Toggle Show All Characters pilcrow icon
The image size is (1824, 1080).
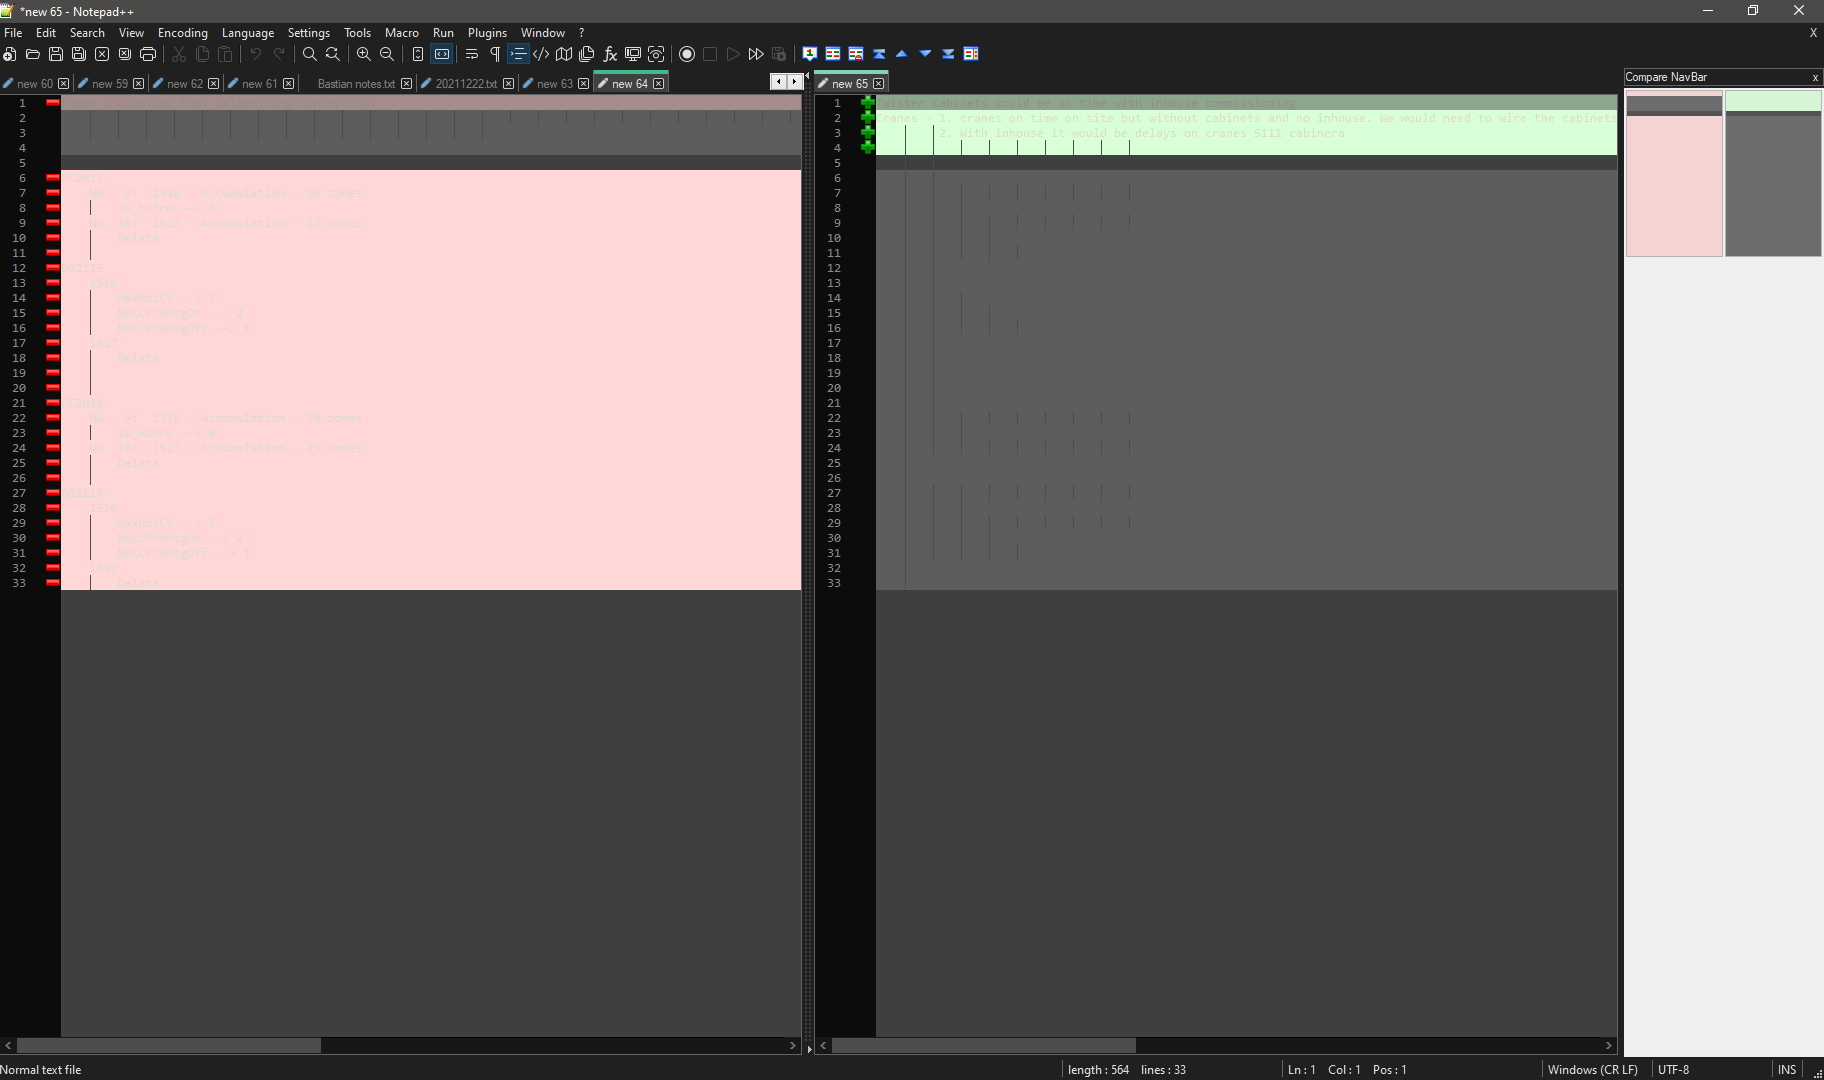(x=495, y=54)
